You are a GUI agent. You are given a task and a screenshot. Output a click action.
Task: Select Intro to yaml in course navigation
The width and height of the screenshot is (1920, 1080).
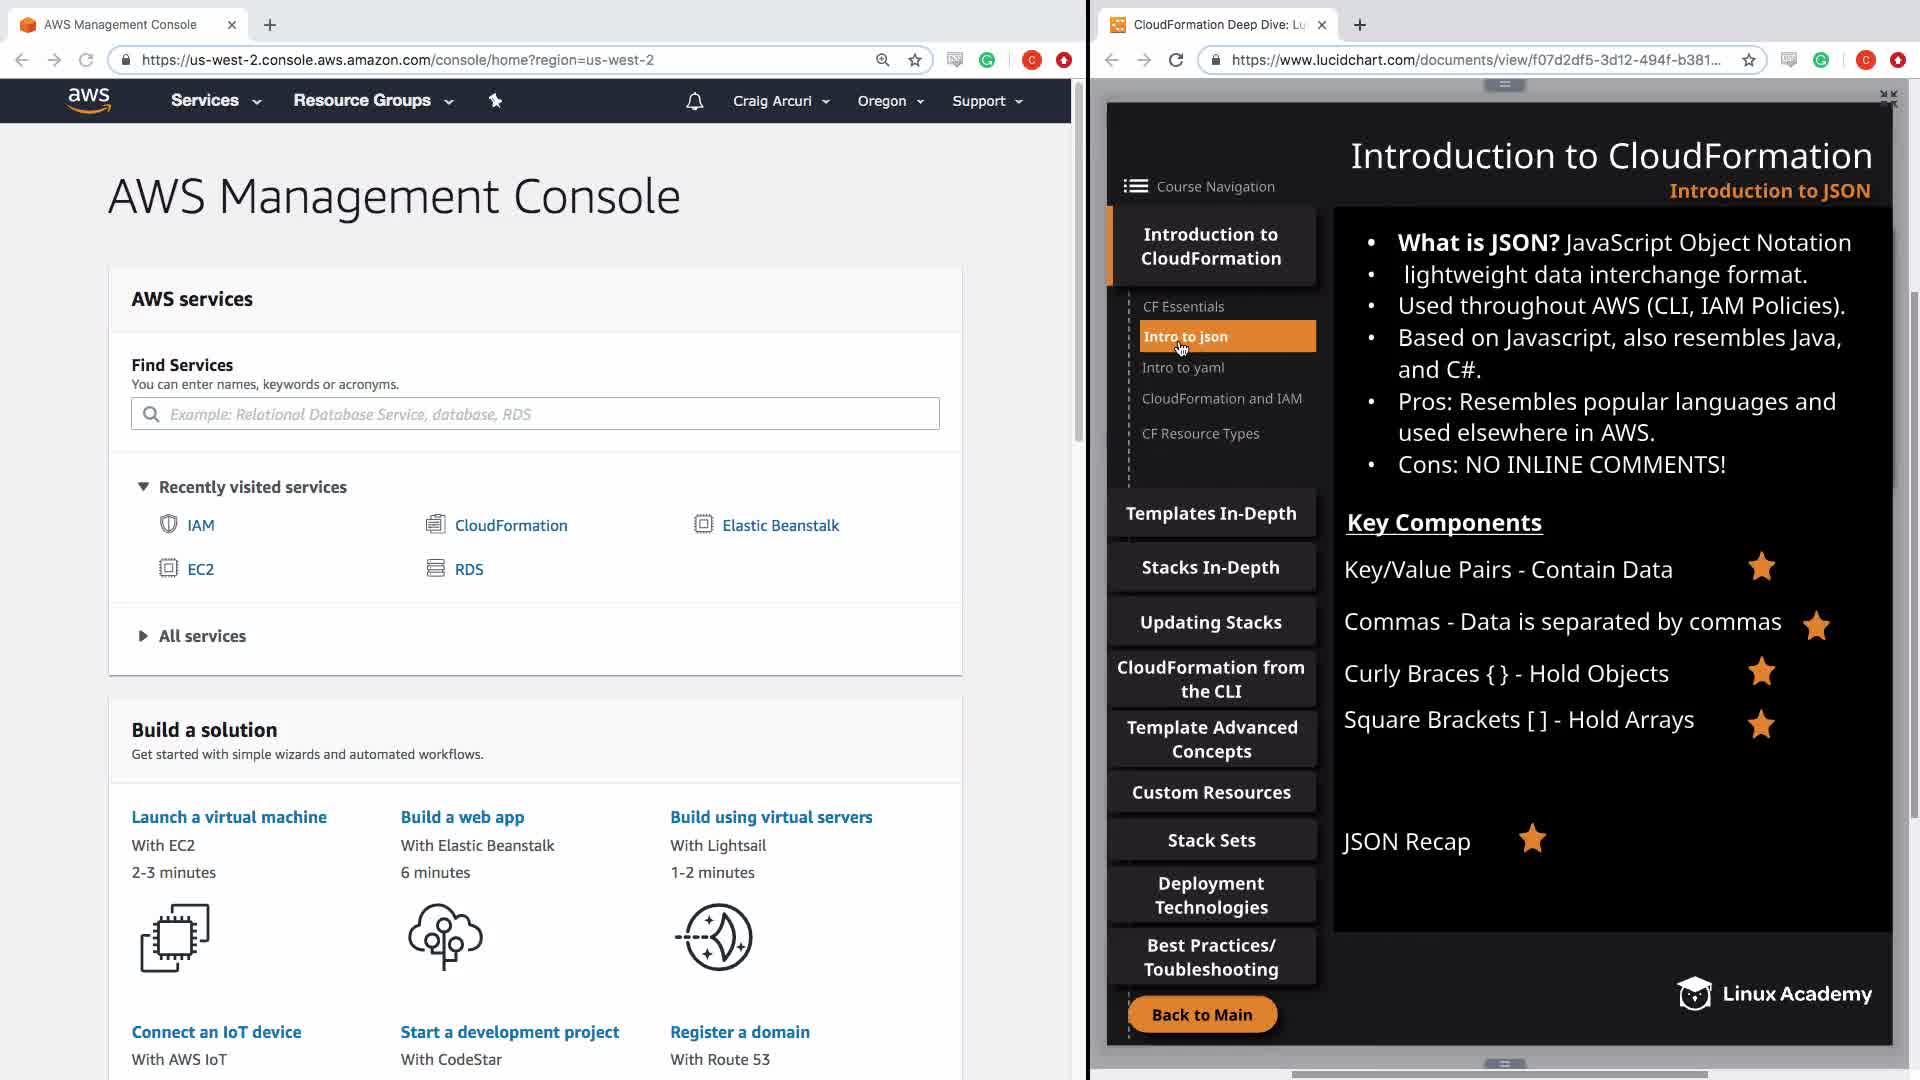[1183, 367]
